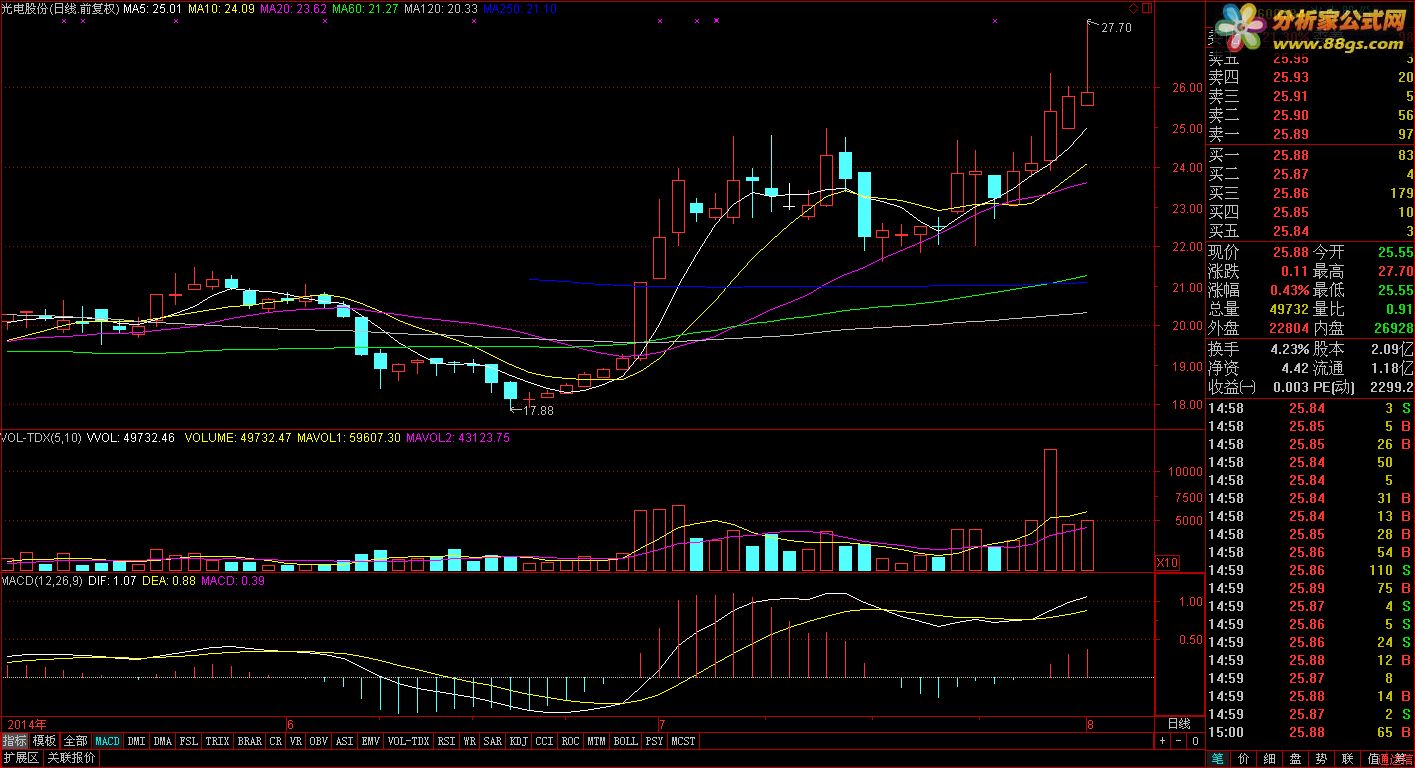Select the BRAR indicator tab
Viewport: 1415px width, 768px height.
(249, 741)
